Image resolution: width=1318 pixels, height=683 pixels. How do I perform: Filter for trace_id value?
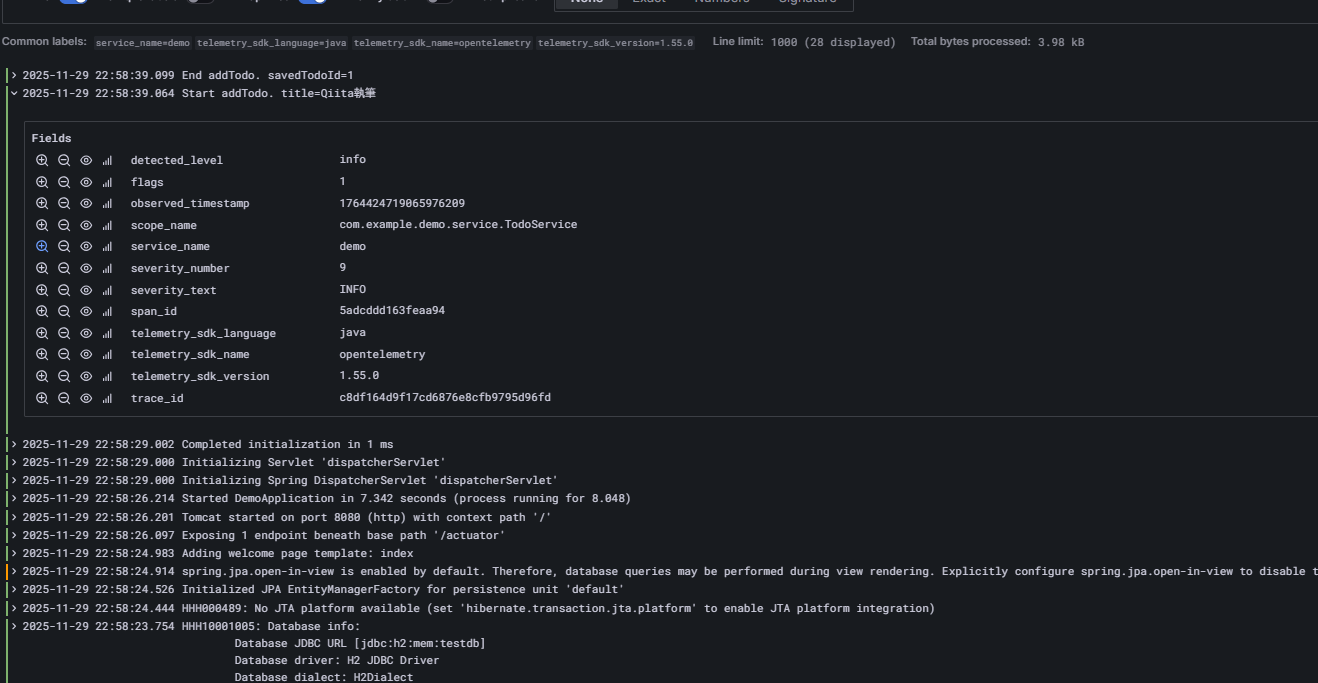pyautogui.click(x=42, y=398)
